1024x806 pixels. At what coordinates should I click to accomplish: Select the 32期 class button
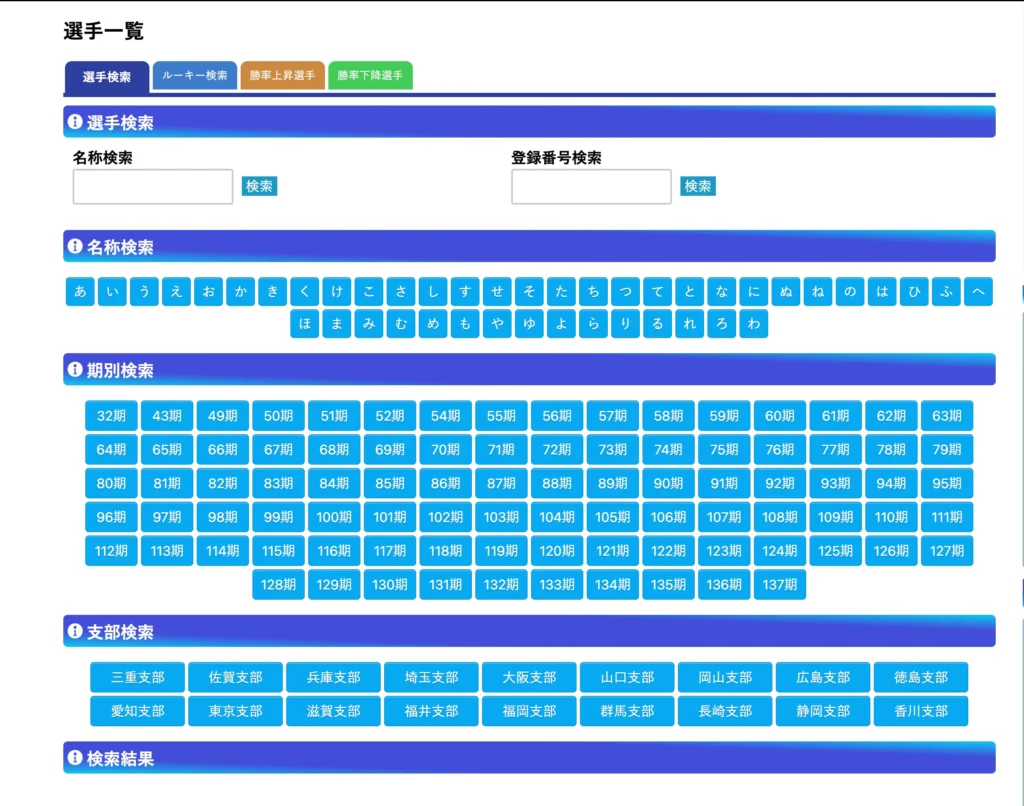[x=111, y=416]
